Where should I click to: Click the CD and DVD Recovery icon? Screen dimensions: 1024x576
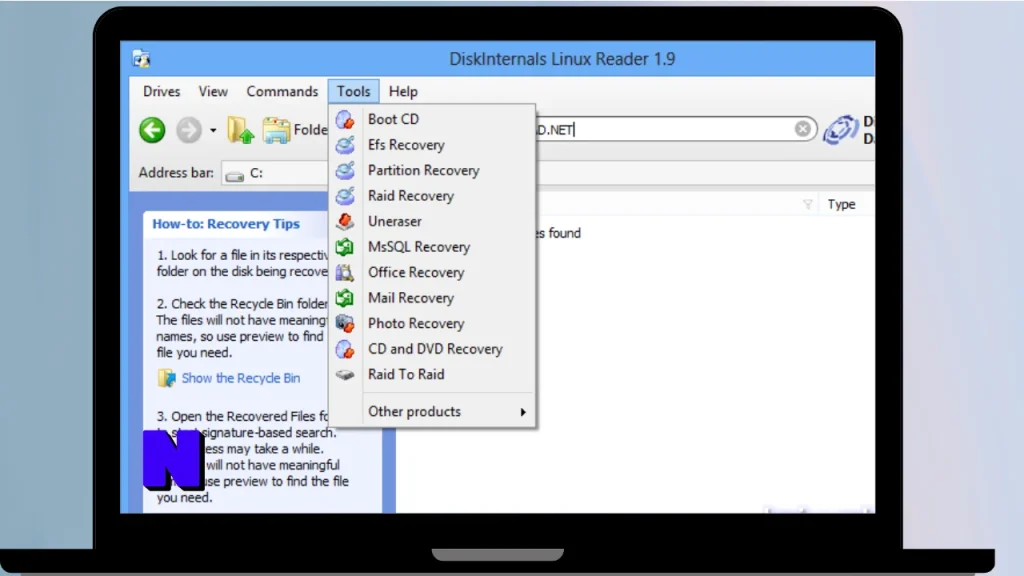coord(345,349)
